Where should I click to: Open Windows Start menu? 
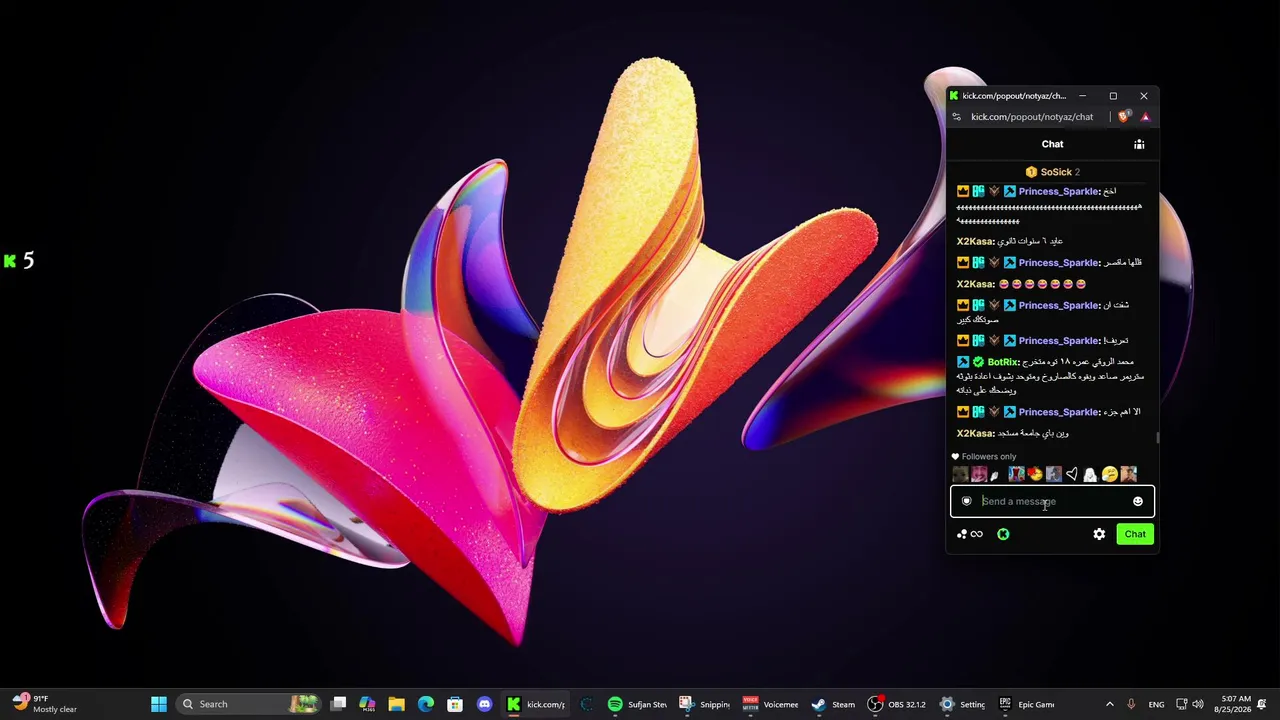[x=159, y=704]
